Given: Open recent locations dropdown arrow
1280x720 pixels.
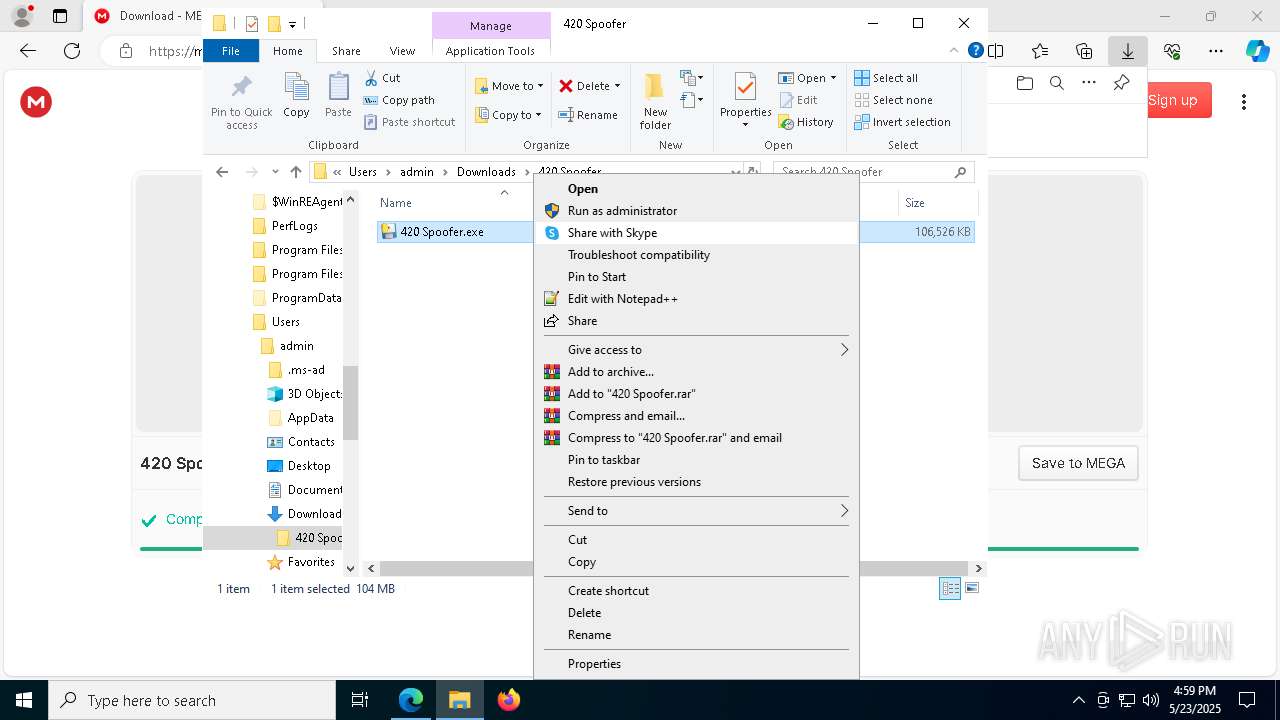Looking at the screenshot, I should click(x=275, y=172).
